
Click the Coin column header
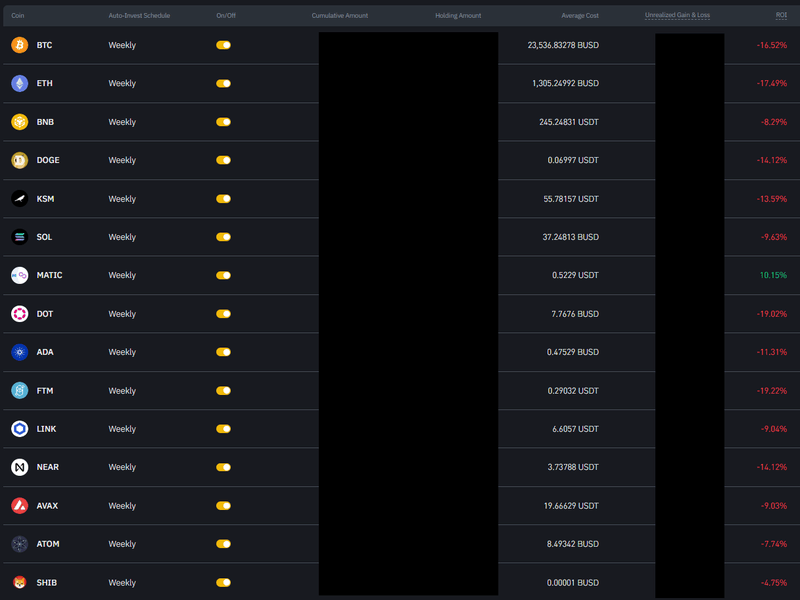pyautogui.click(x=18, y=15)
